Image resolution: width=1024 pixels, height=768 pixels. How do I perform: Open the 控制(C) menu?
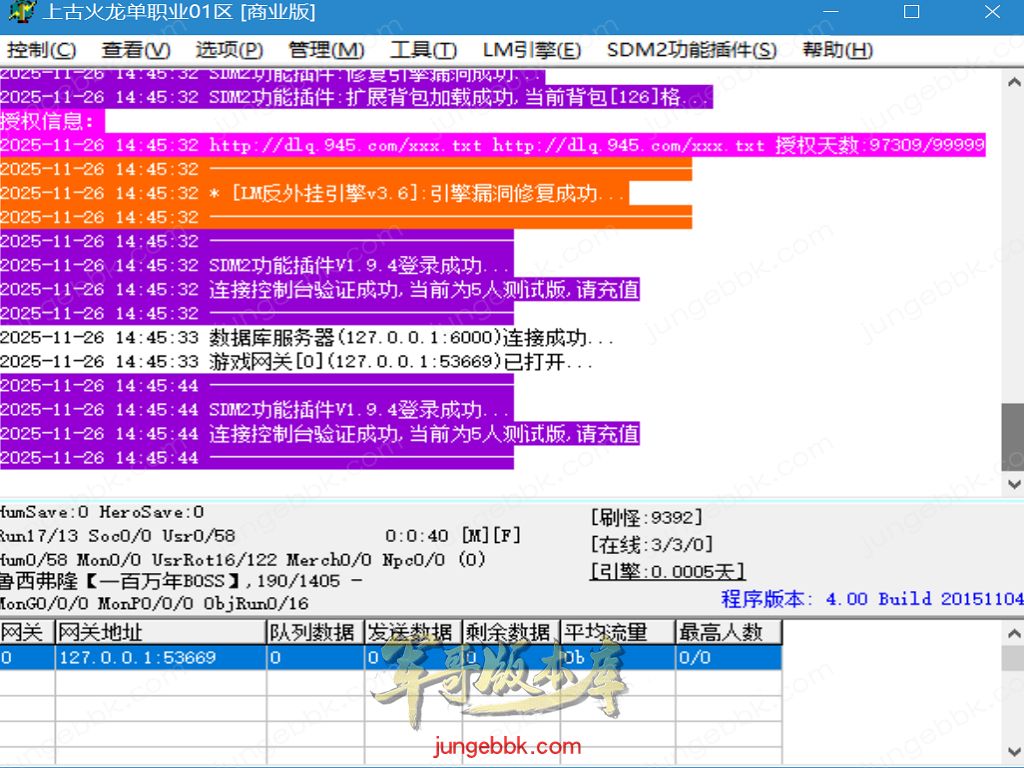(x=41, y=50)
